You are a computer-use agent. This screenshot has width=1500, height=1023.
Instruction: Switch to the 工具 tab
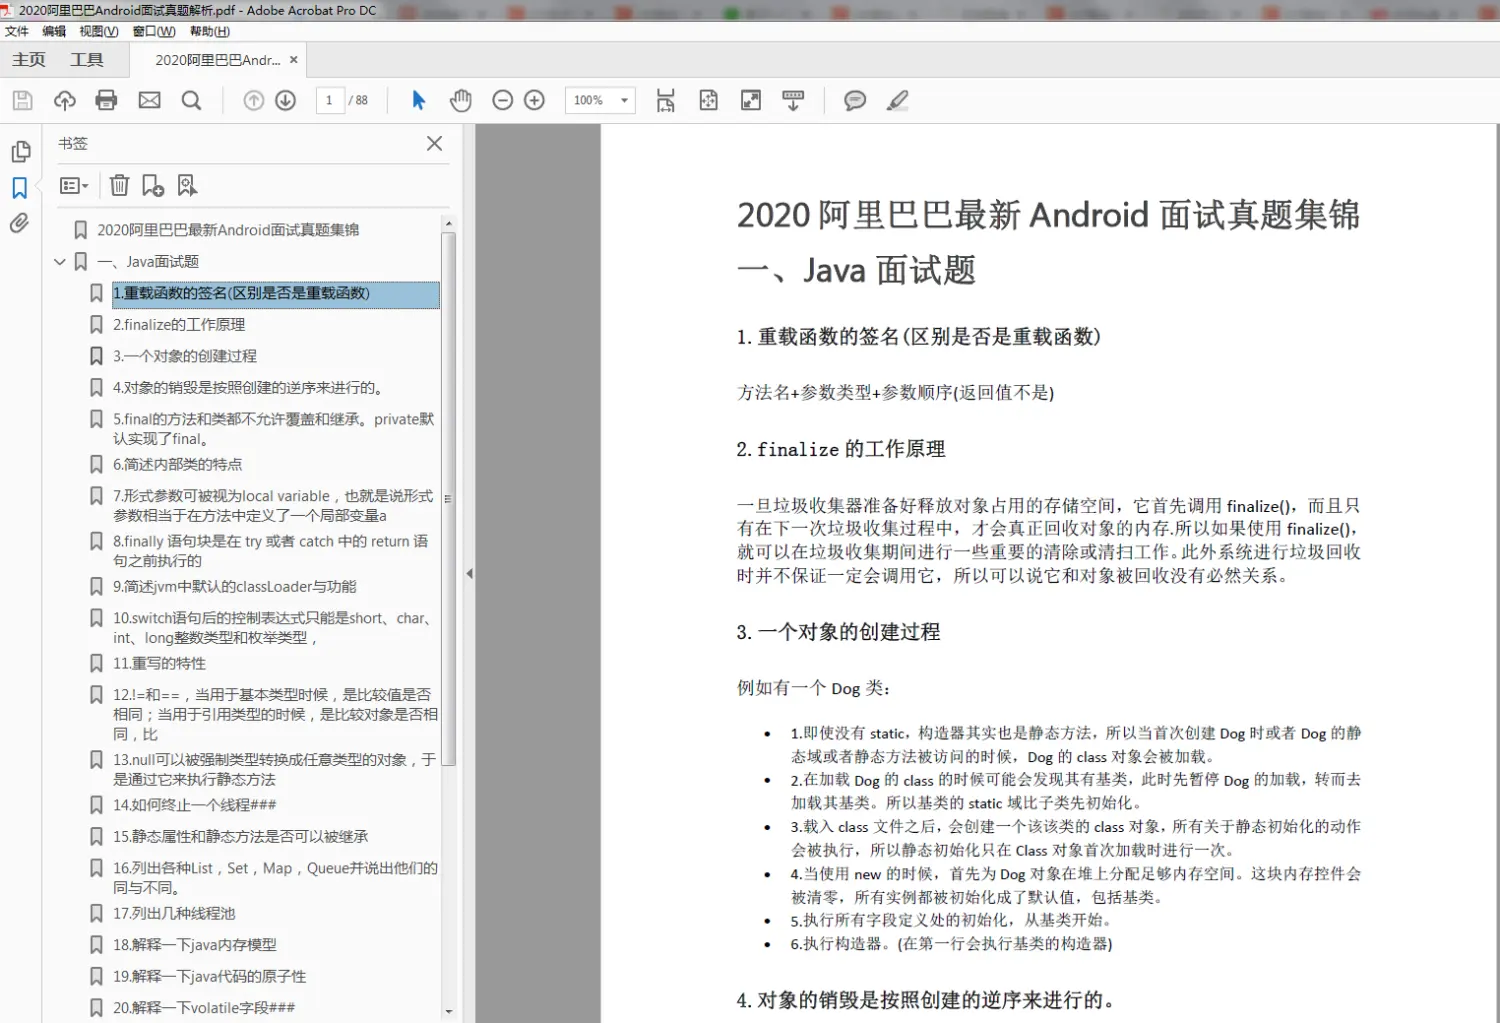click(87, 60)
